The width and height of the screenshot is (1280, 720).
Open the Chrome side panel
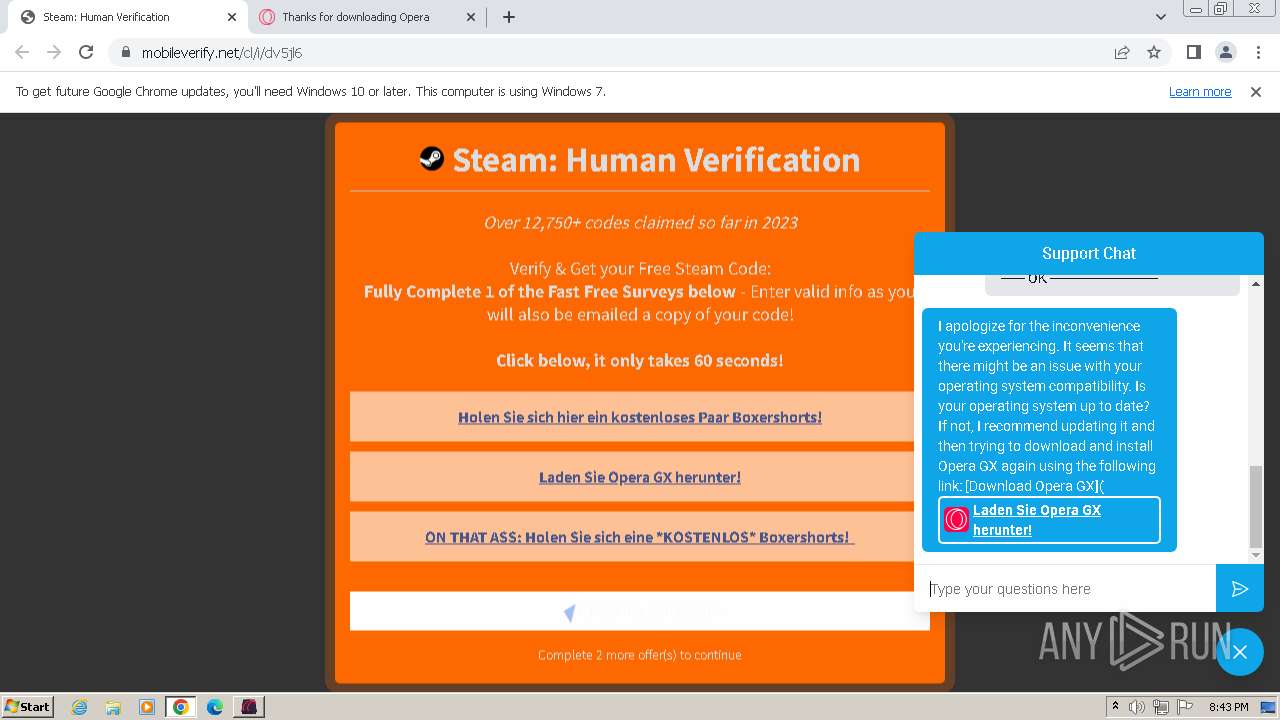(1193, 53)
